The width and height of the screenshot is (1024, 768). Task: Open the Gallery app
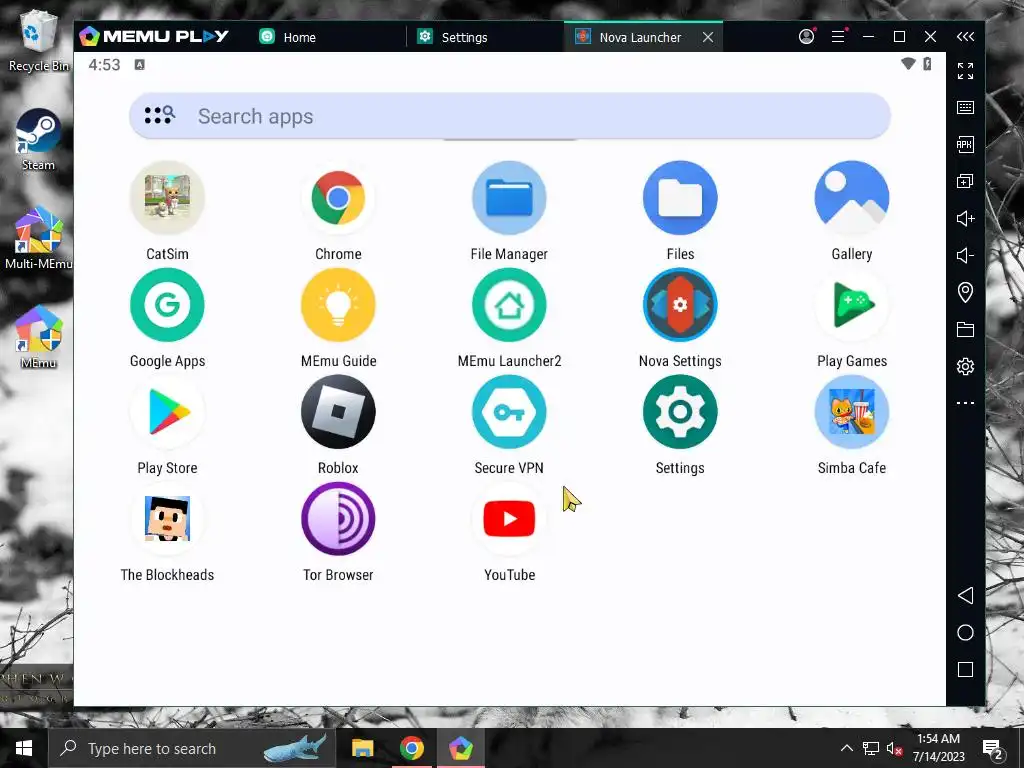tap(852, 198)
